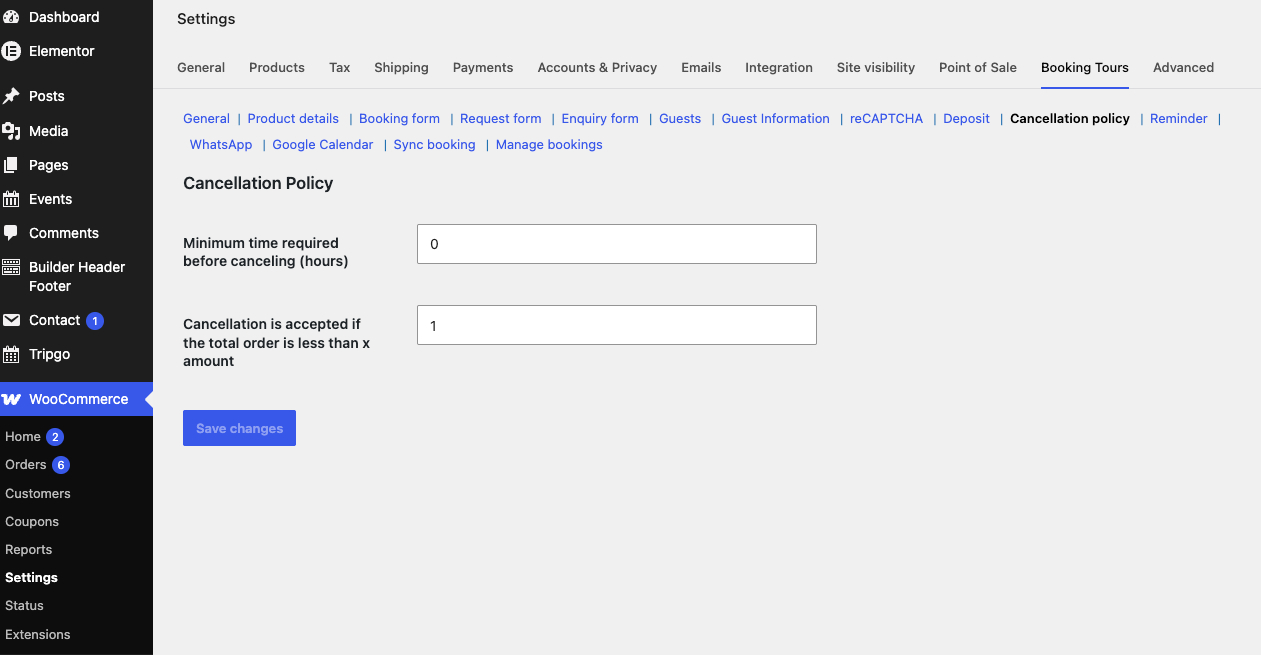Open Dashboard in the sidebar
The height and width of the screenshot is (655, 1261).
click(x=64, y=17)
